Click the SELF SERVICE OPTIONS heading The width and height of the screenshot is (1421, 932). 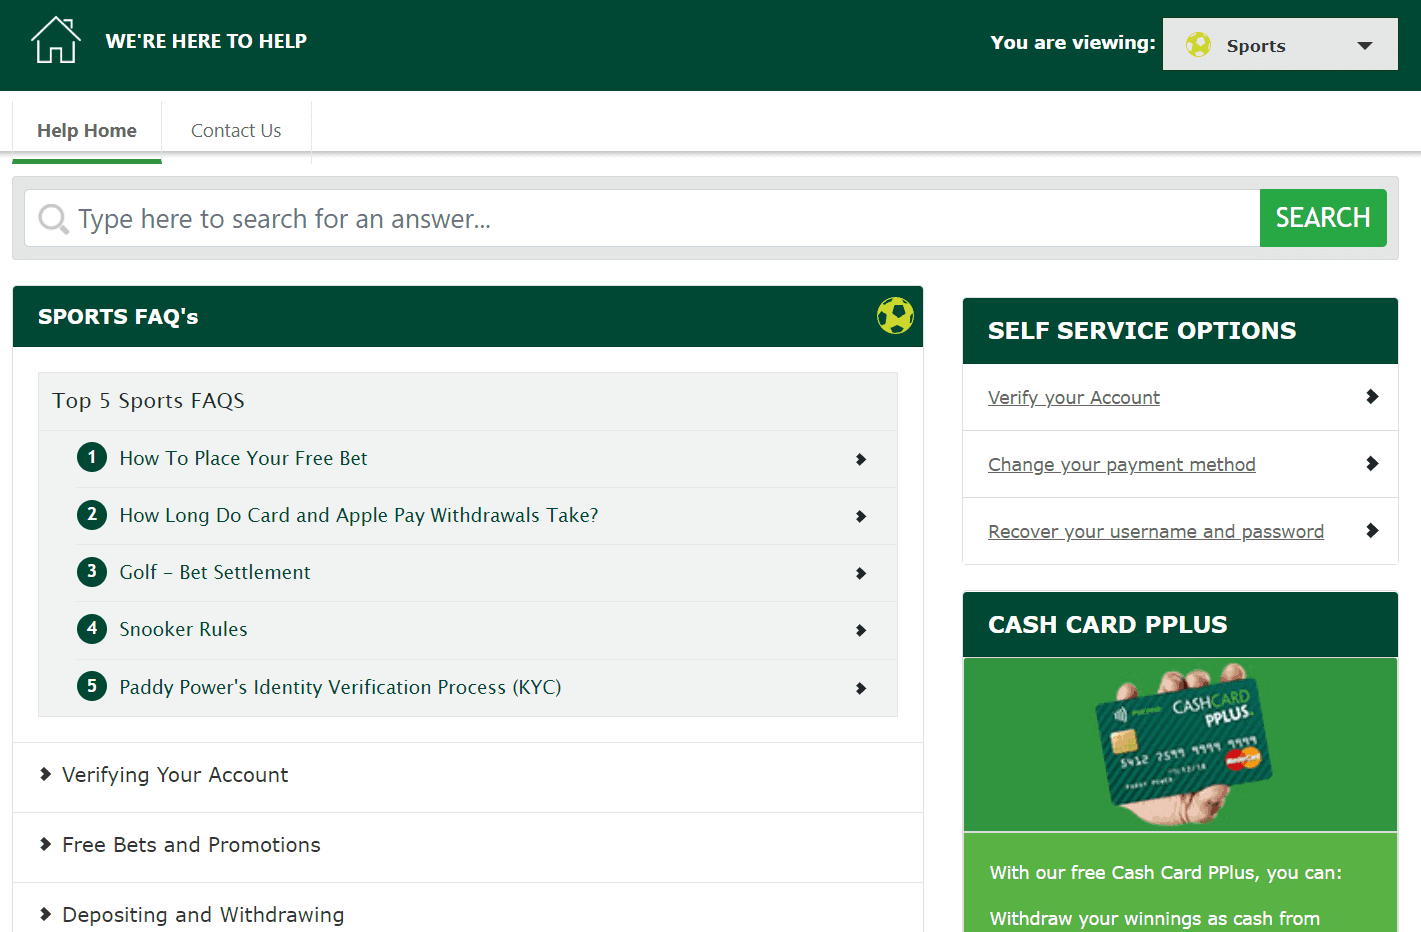1142,331
